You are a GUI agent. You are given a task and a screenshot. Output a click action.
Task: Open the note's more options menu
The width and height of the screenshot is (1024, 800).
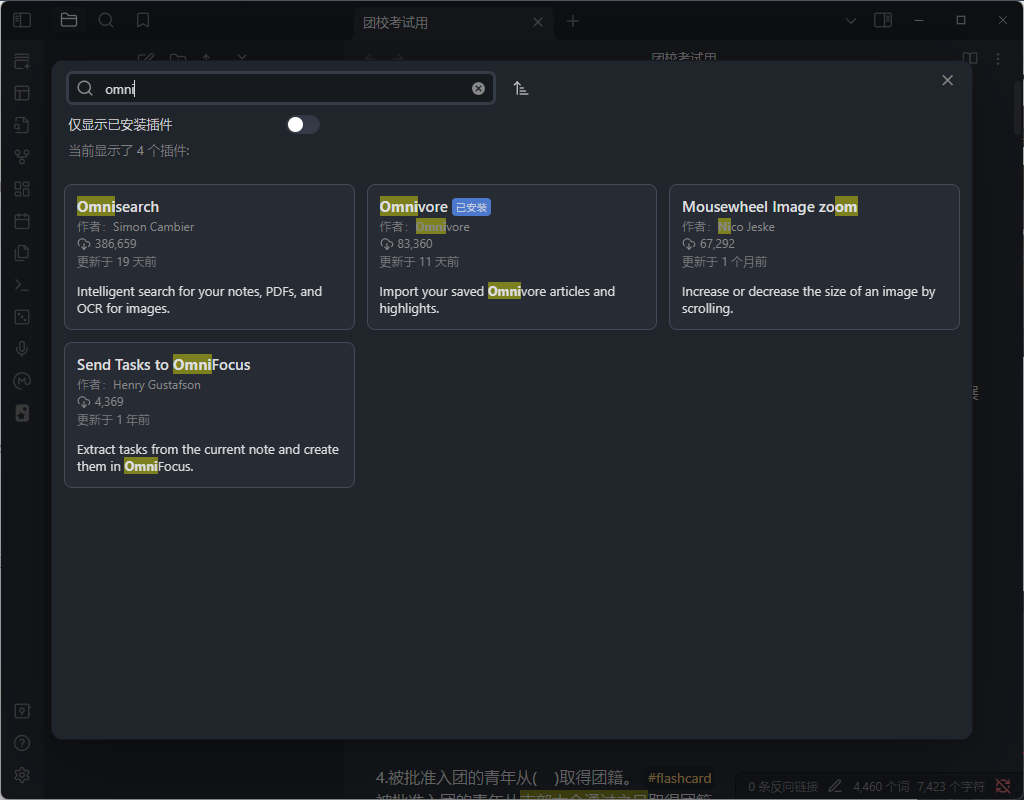(998, 59)
